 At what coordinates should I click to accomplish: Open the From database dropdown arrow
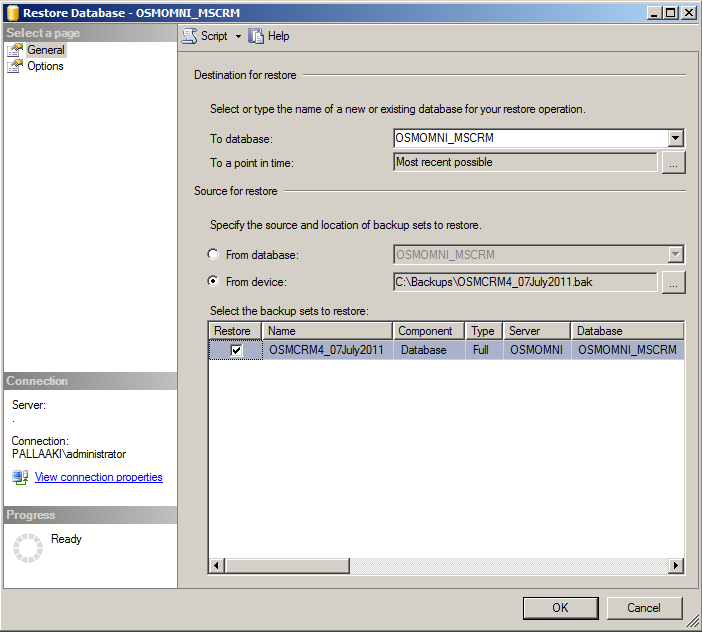[676, 255]
